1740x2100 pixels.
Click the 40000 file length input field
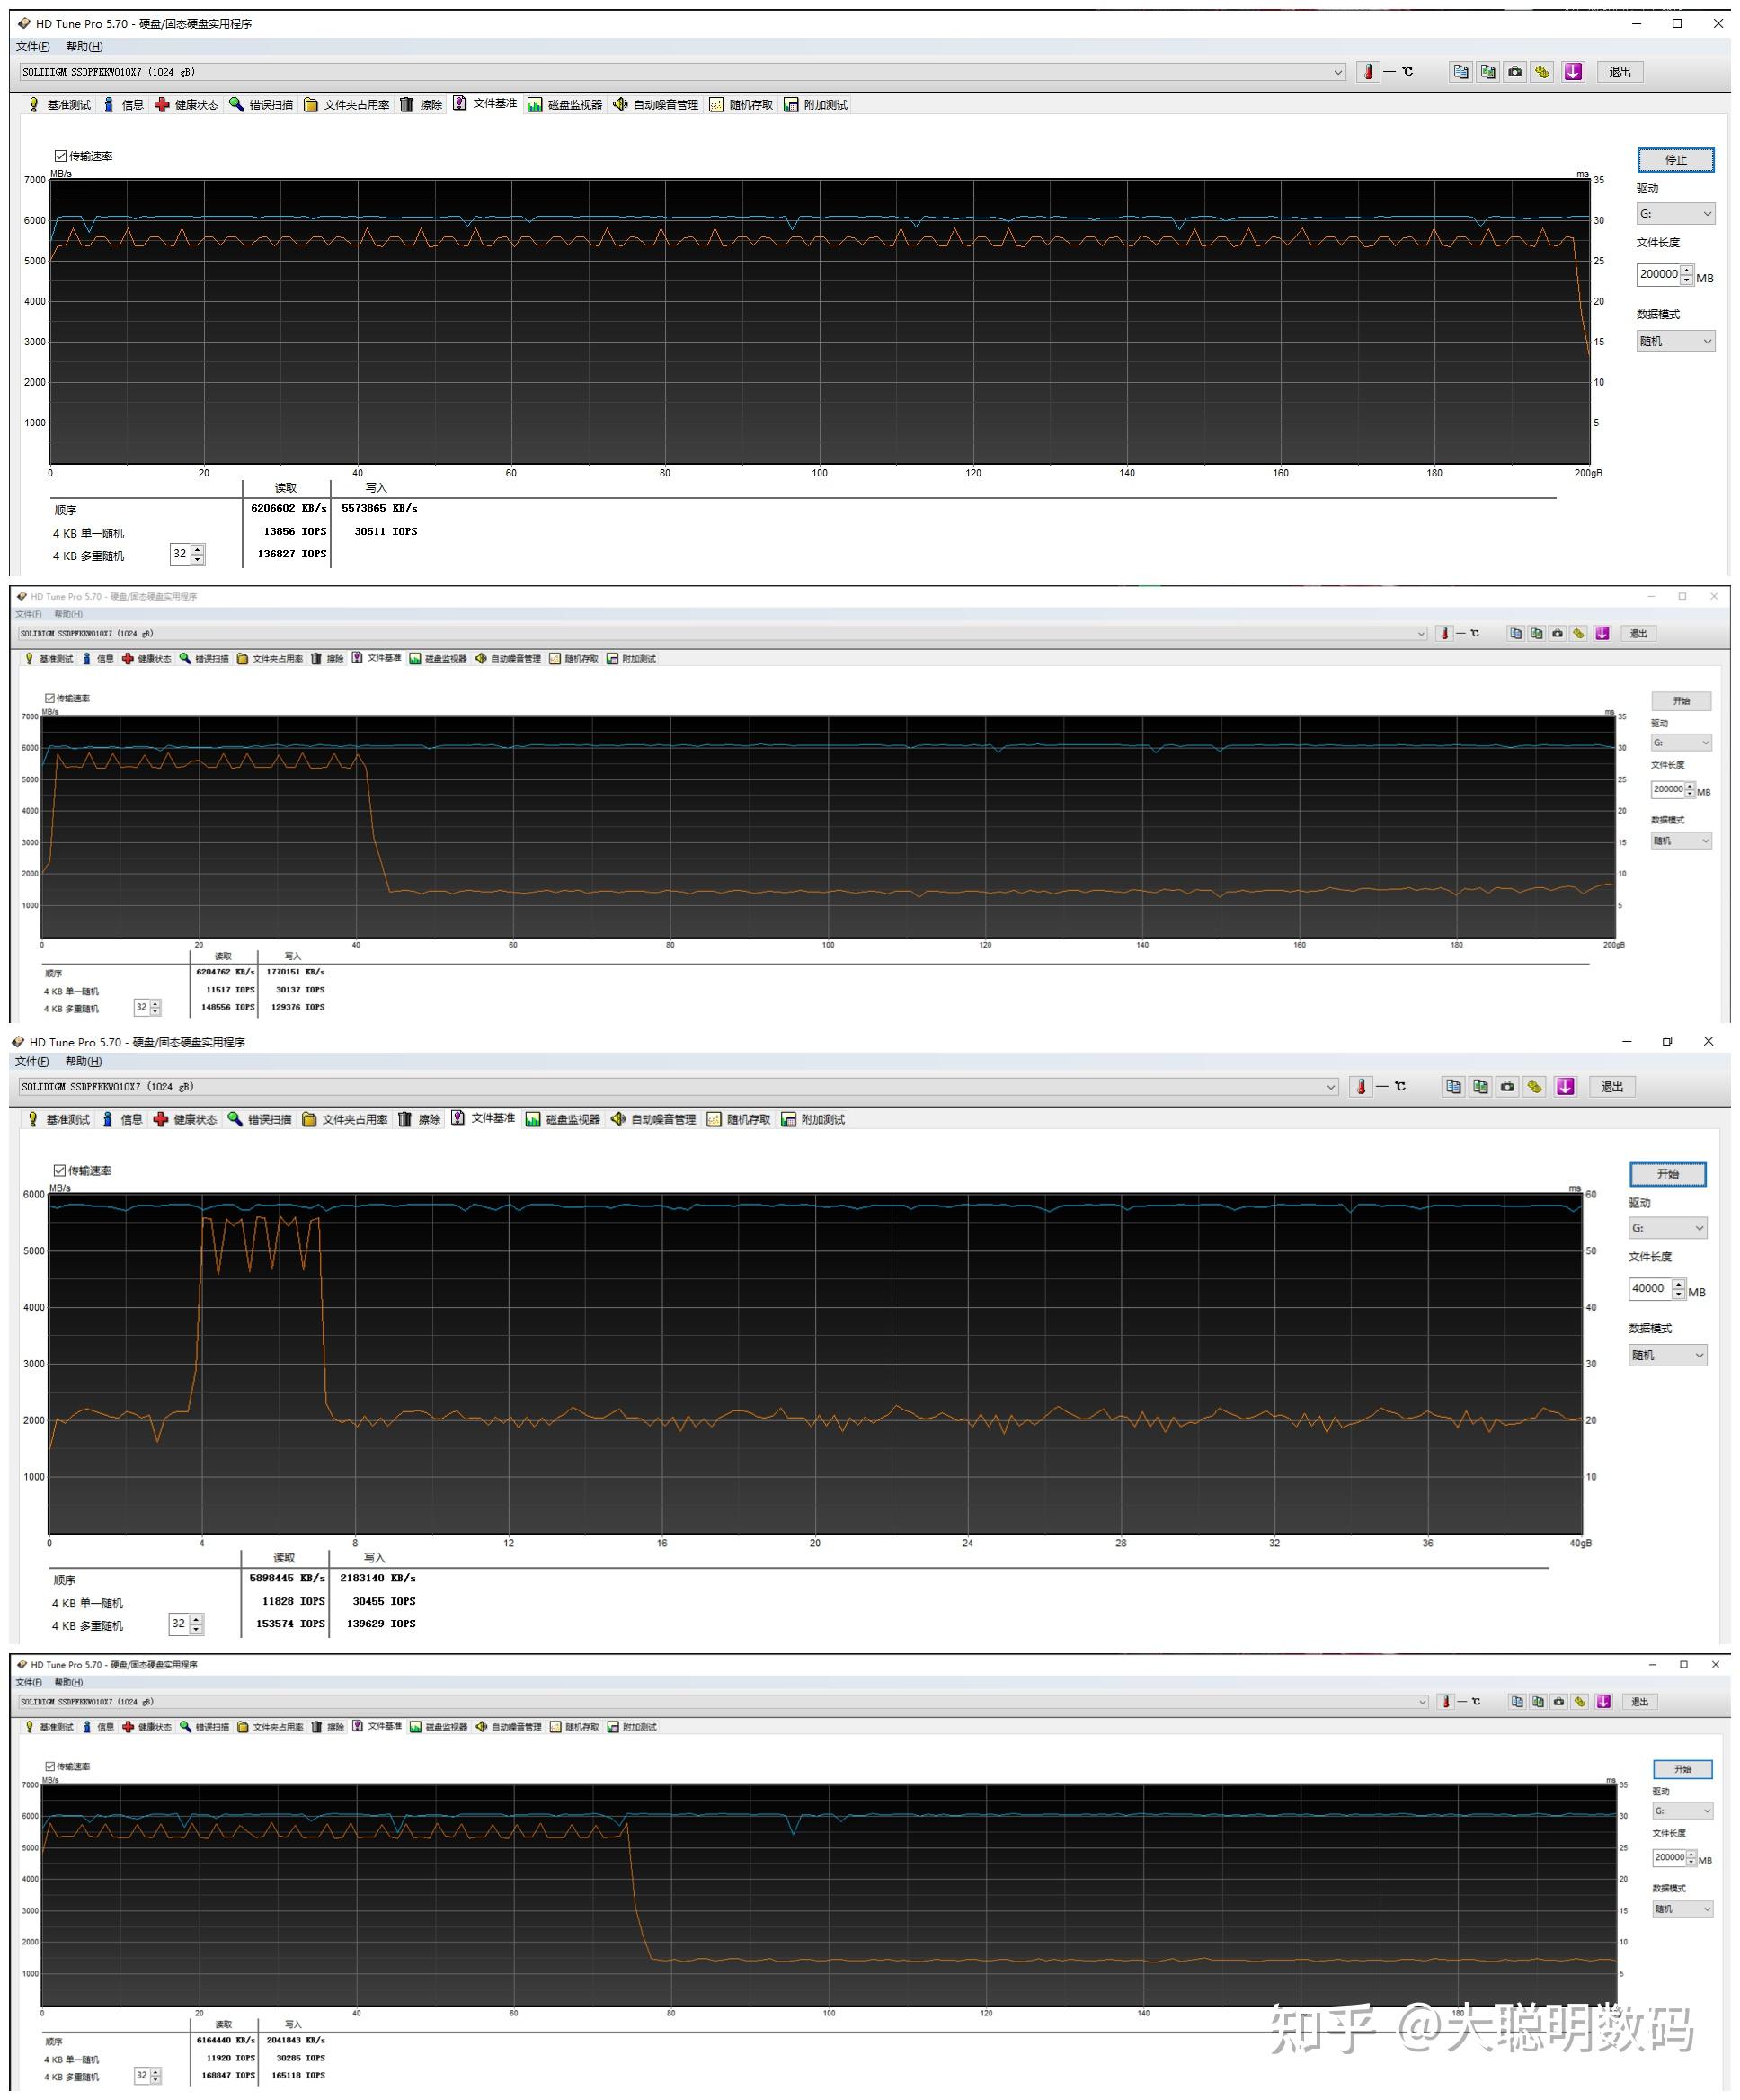click(x=1649, y=1288)
